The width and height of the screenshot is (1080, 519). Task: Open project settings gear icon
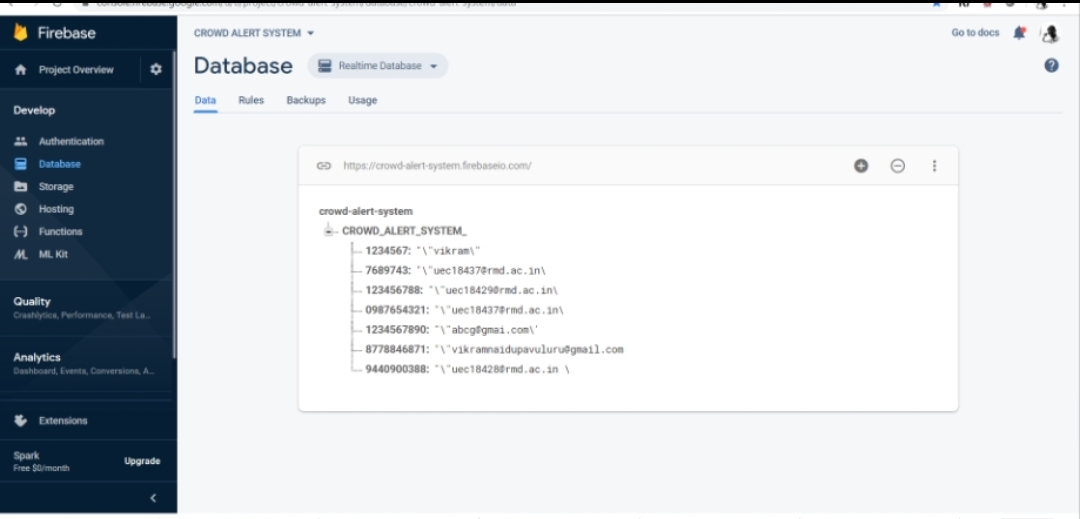coord(156,70)
